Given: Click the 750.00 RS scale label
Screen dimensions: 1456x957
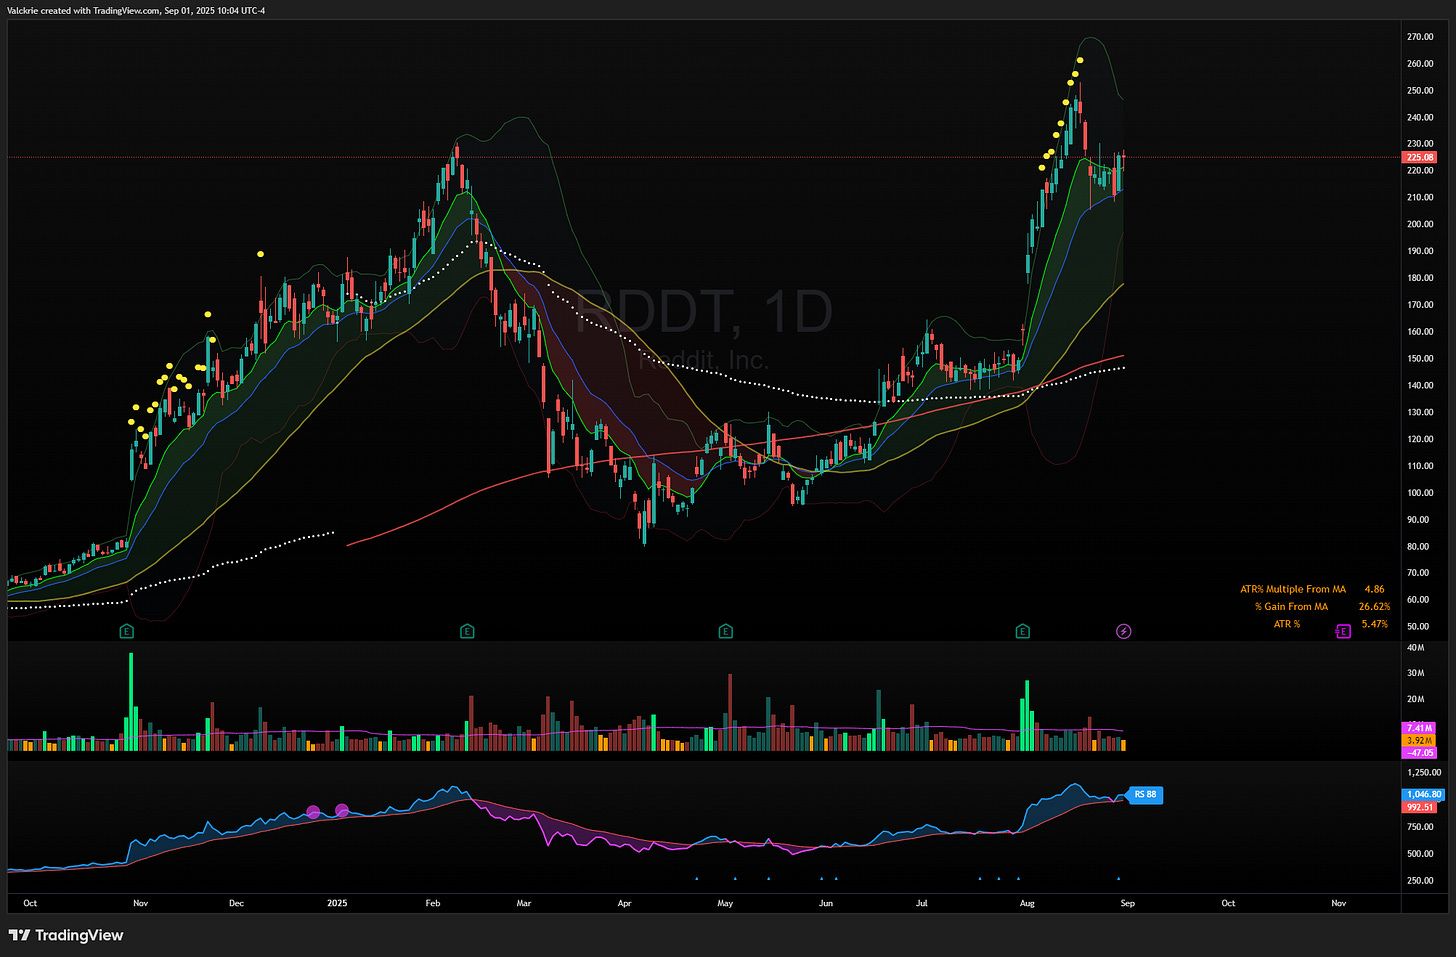Looking at the screenshot, I should (x=1420, y=826).
